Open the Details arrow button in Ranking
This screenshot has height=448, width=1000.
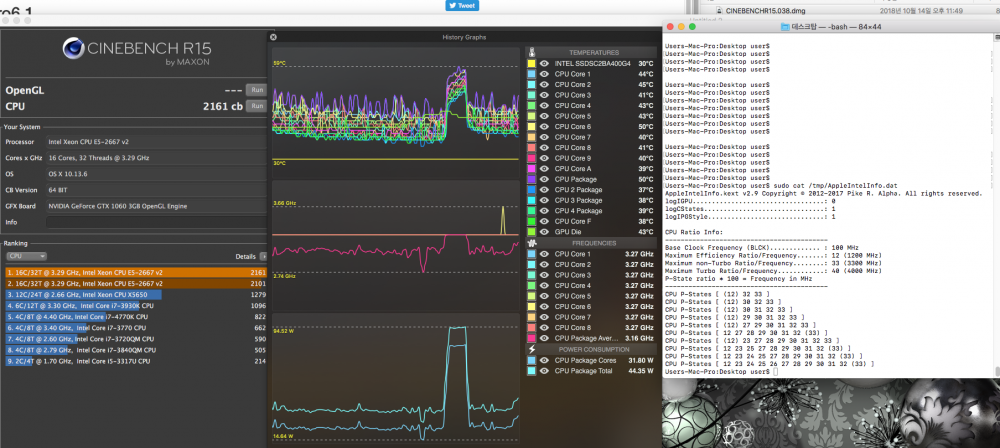click(x=263, y=256)
